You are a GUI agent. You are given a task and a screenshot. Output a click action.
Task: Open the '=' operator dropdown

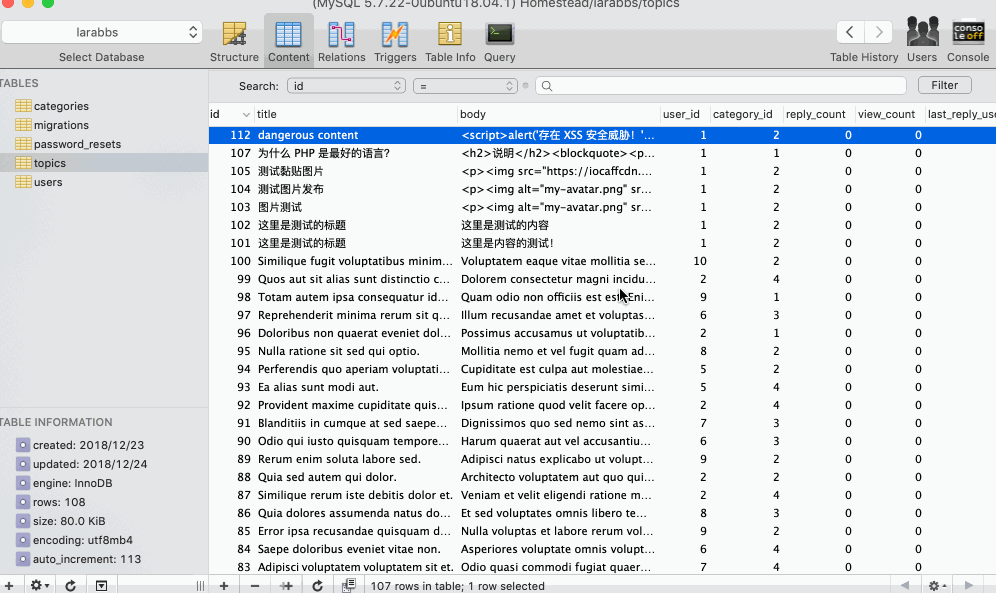click(x=465, y=86)
